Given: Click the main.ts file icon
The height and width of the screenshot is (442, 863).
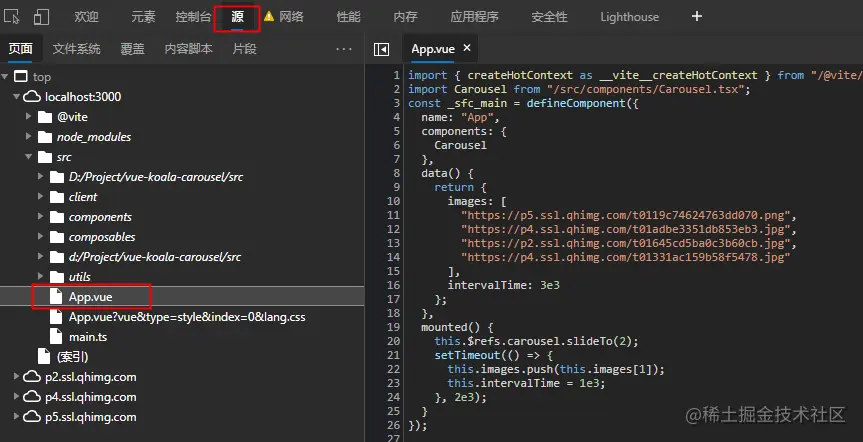Looking at the screenshot, I should tap(56, 336).
